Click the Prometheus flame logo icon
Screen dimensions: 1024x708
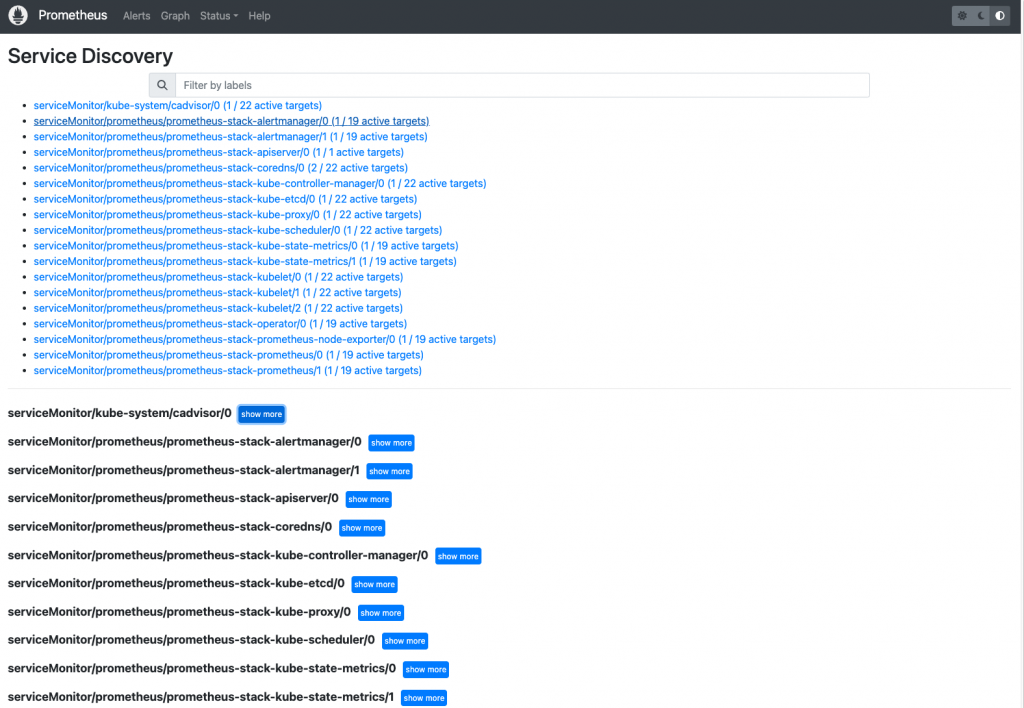tap(18, 15)
